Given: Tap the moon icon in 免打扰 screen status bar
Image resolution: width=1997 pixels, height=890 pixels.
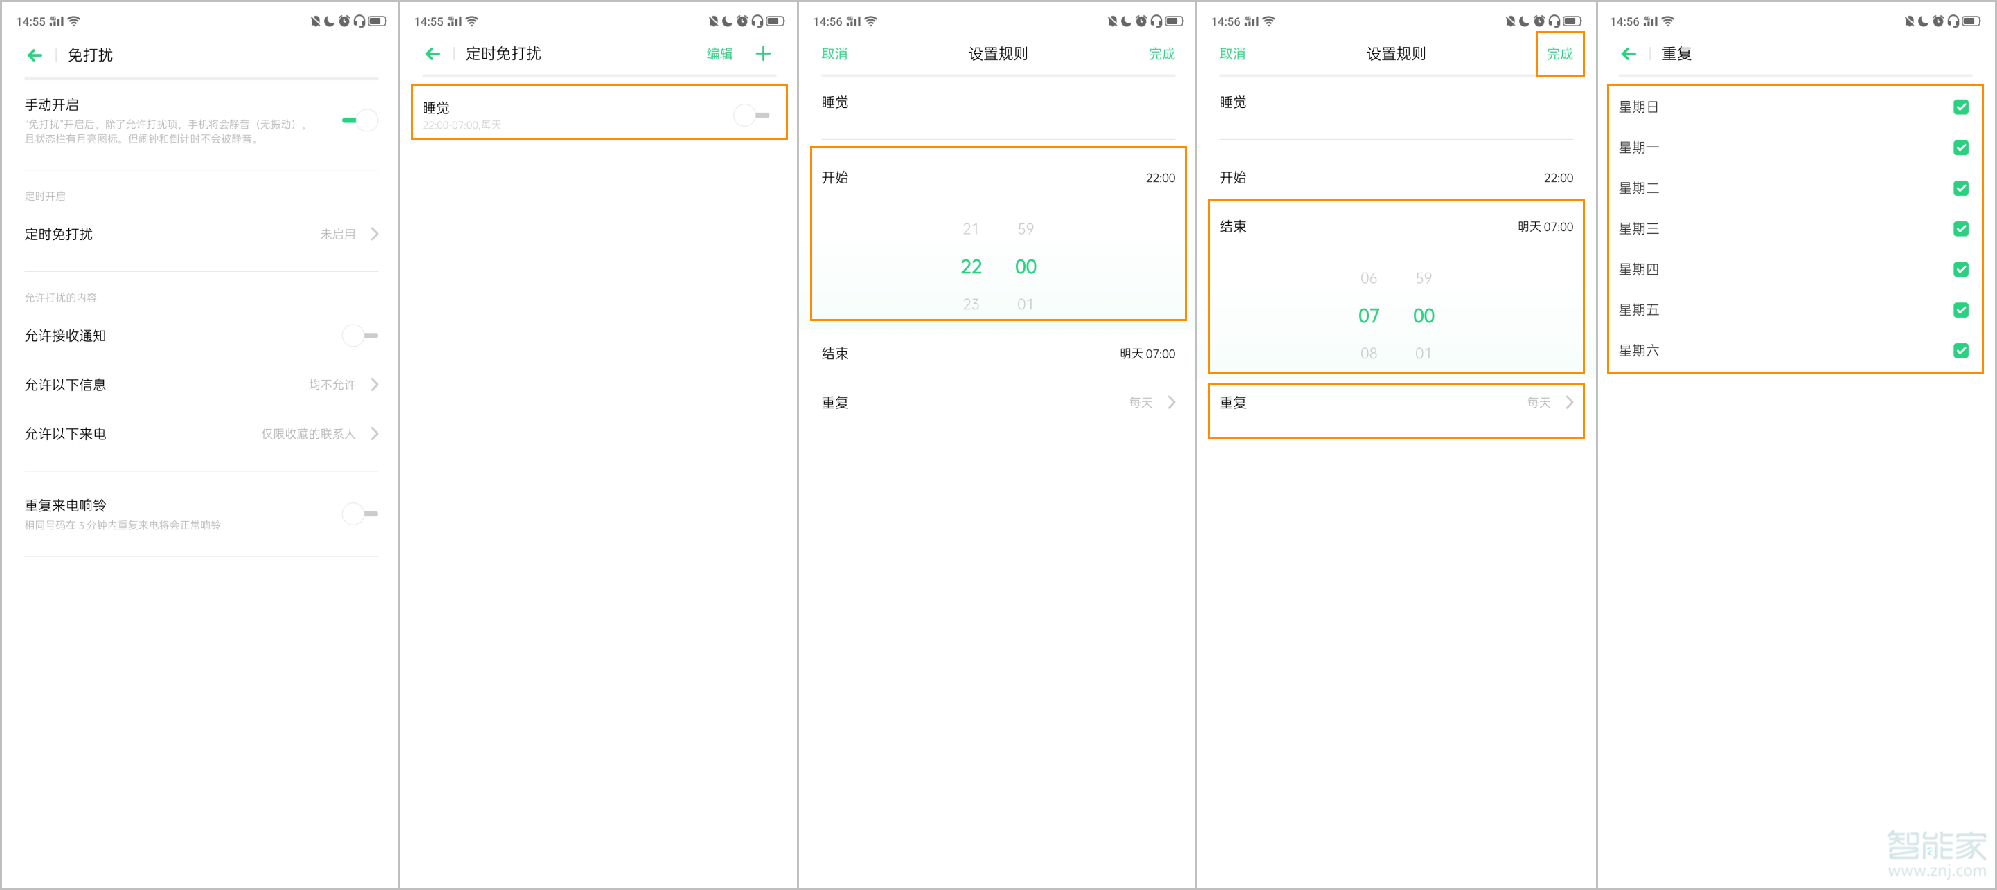Looking at the screenshot, I should tap(330, 21).
